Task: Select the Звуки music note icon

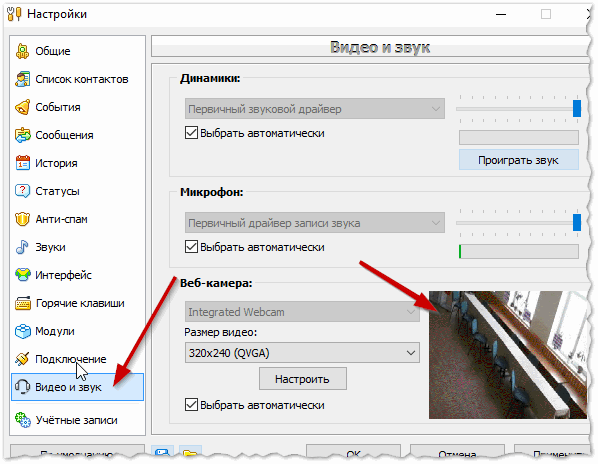Action: 23,247
